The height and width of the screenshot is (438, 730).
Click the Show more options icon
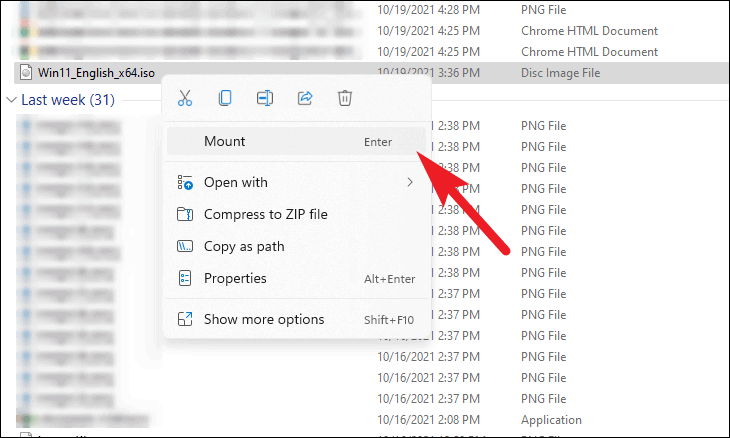[x=185, y=319]
